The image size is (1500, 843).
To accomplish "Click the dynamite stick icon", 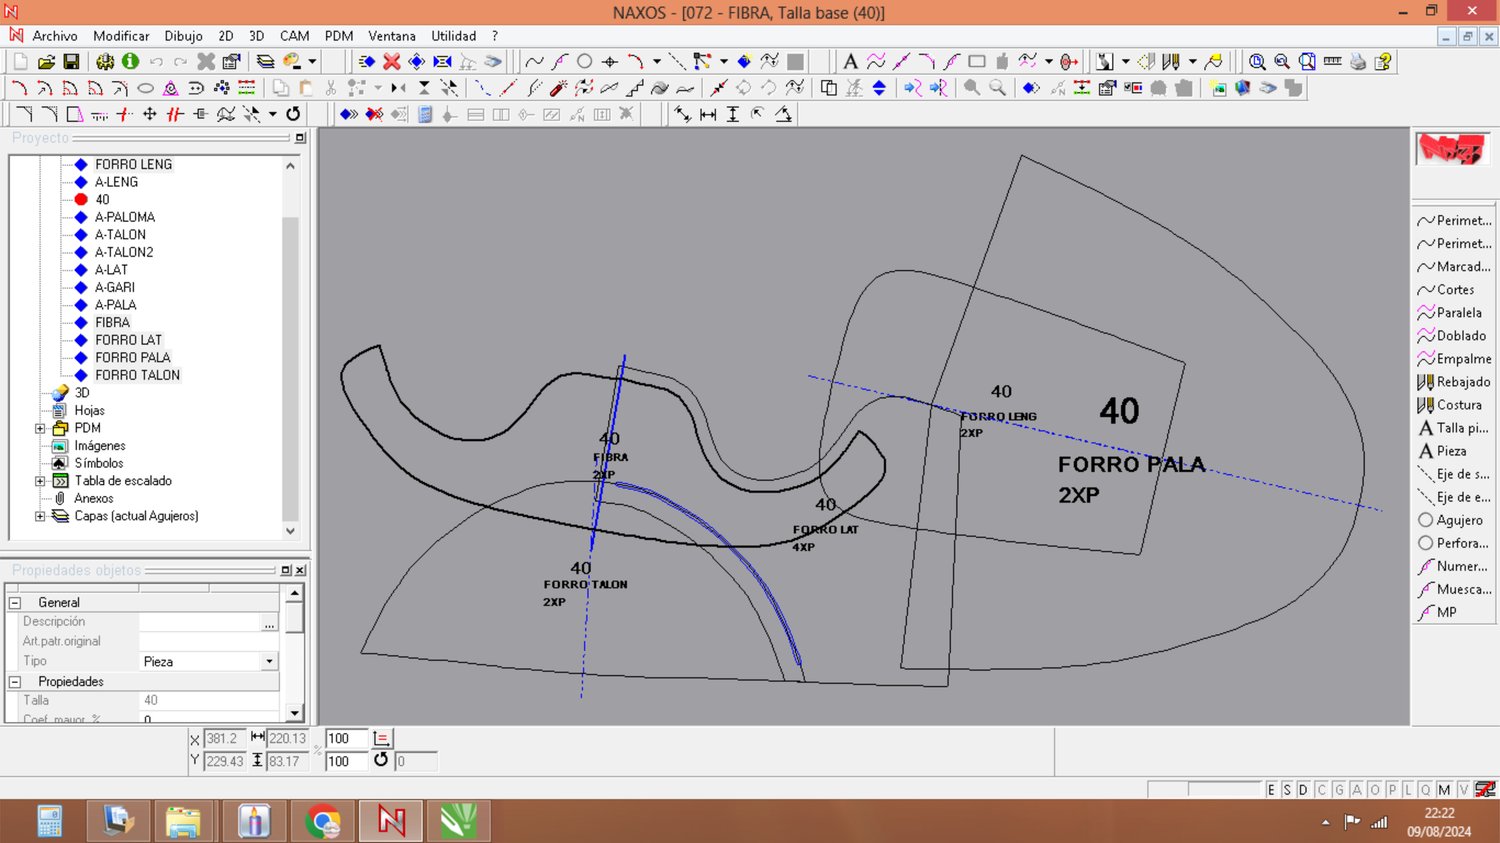I will (558, 88).
